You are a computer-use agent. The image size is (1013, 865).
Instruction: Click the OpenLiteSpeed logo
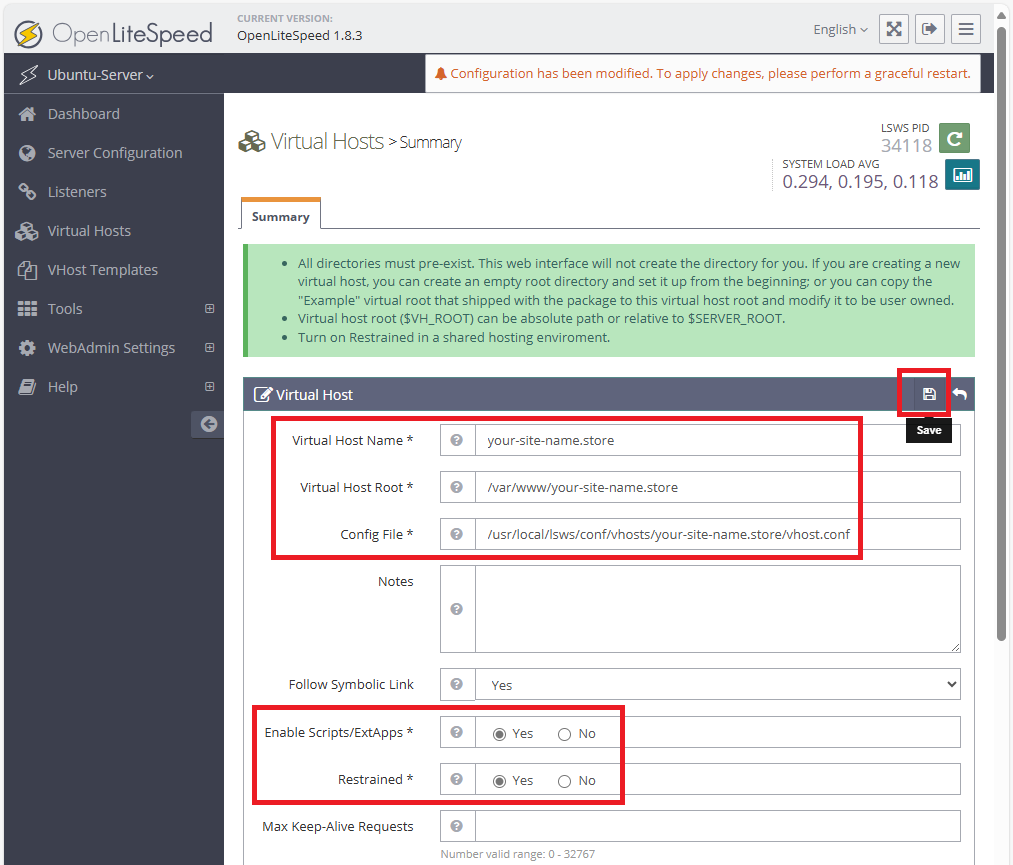pyautogui.click(x=114, y=34)
